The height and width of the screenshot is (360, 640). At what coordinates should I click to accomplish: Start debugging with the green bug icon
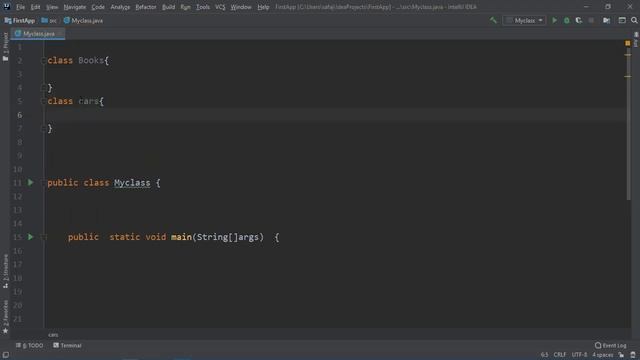567,20
